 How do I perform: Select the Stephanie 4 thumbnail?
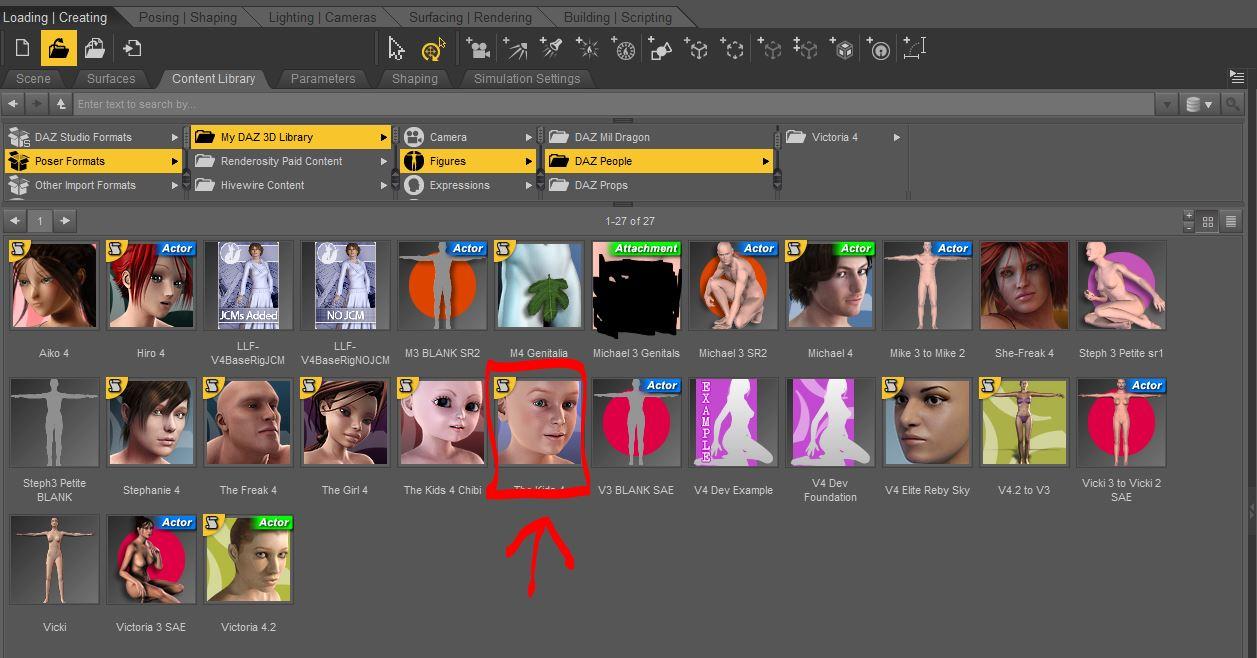(151, 423)
